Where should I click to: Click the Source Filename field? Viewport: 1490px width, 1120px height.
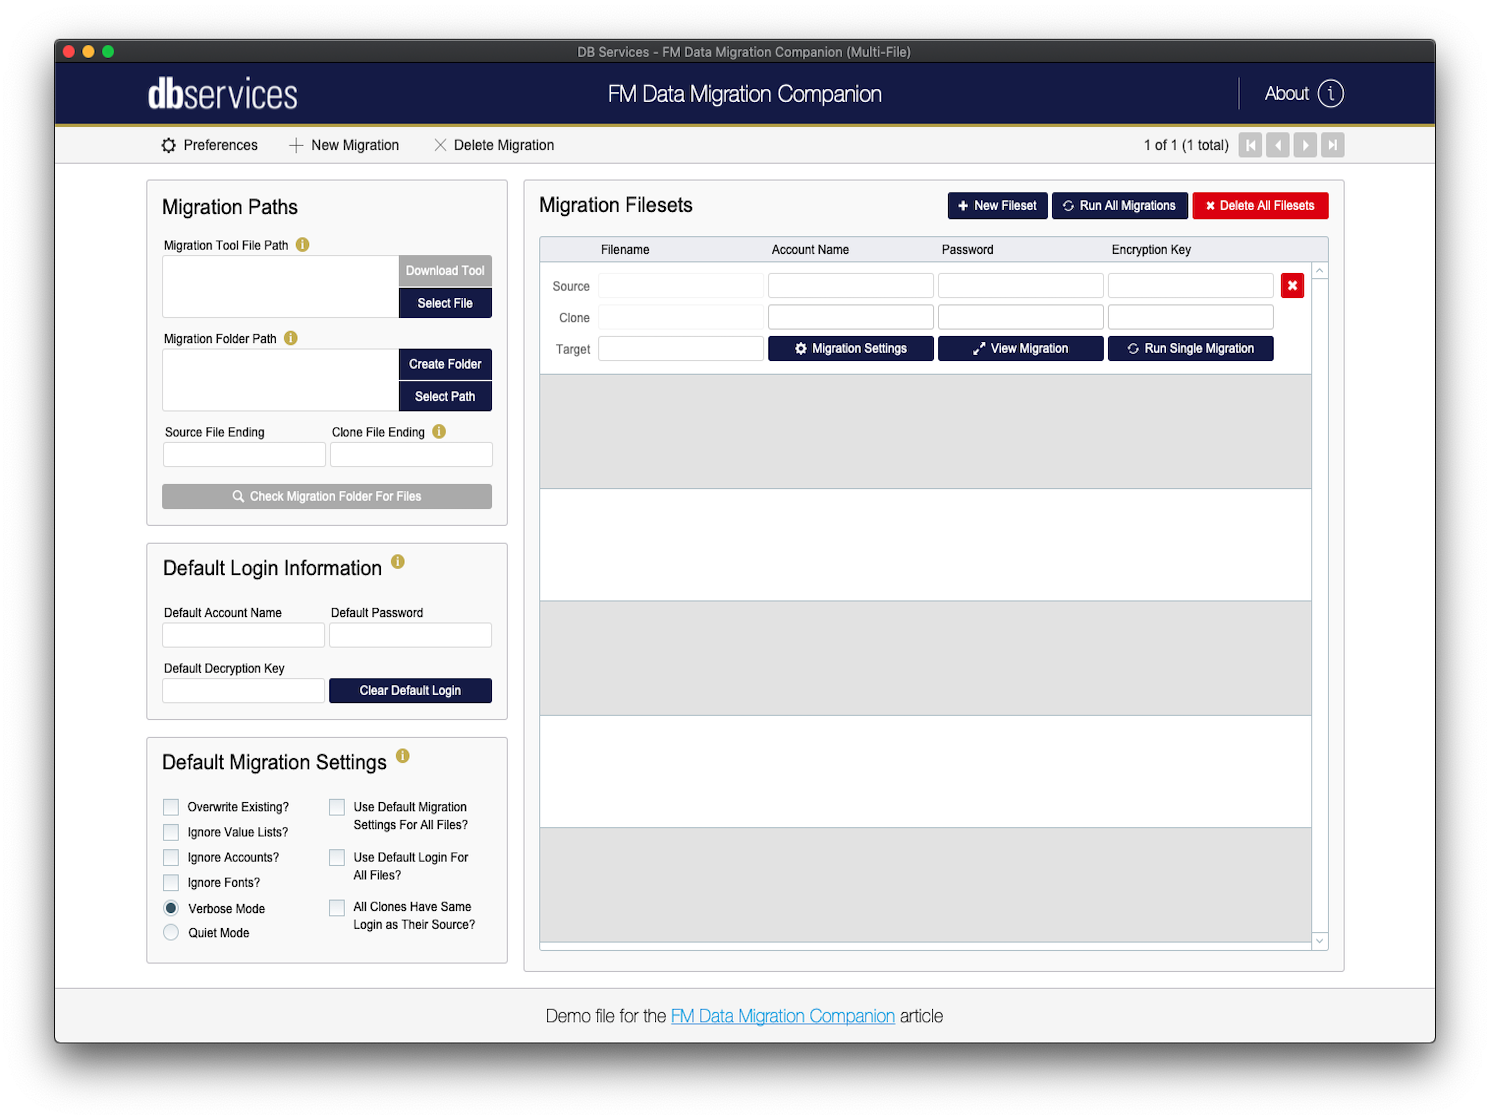pyautogui.click(x=681, y=286)
